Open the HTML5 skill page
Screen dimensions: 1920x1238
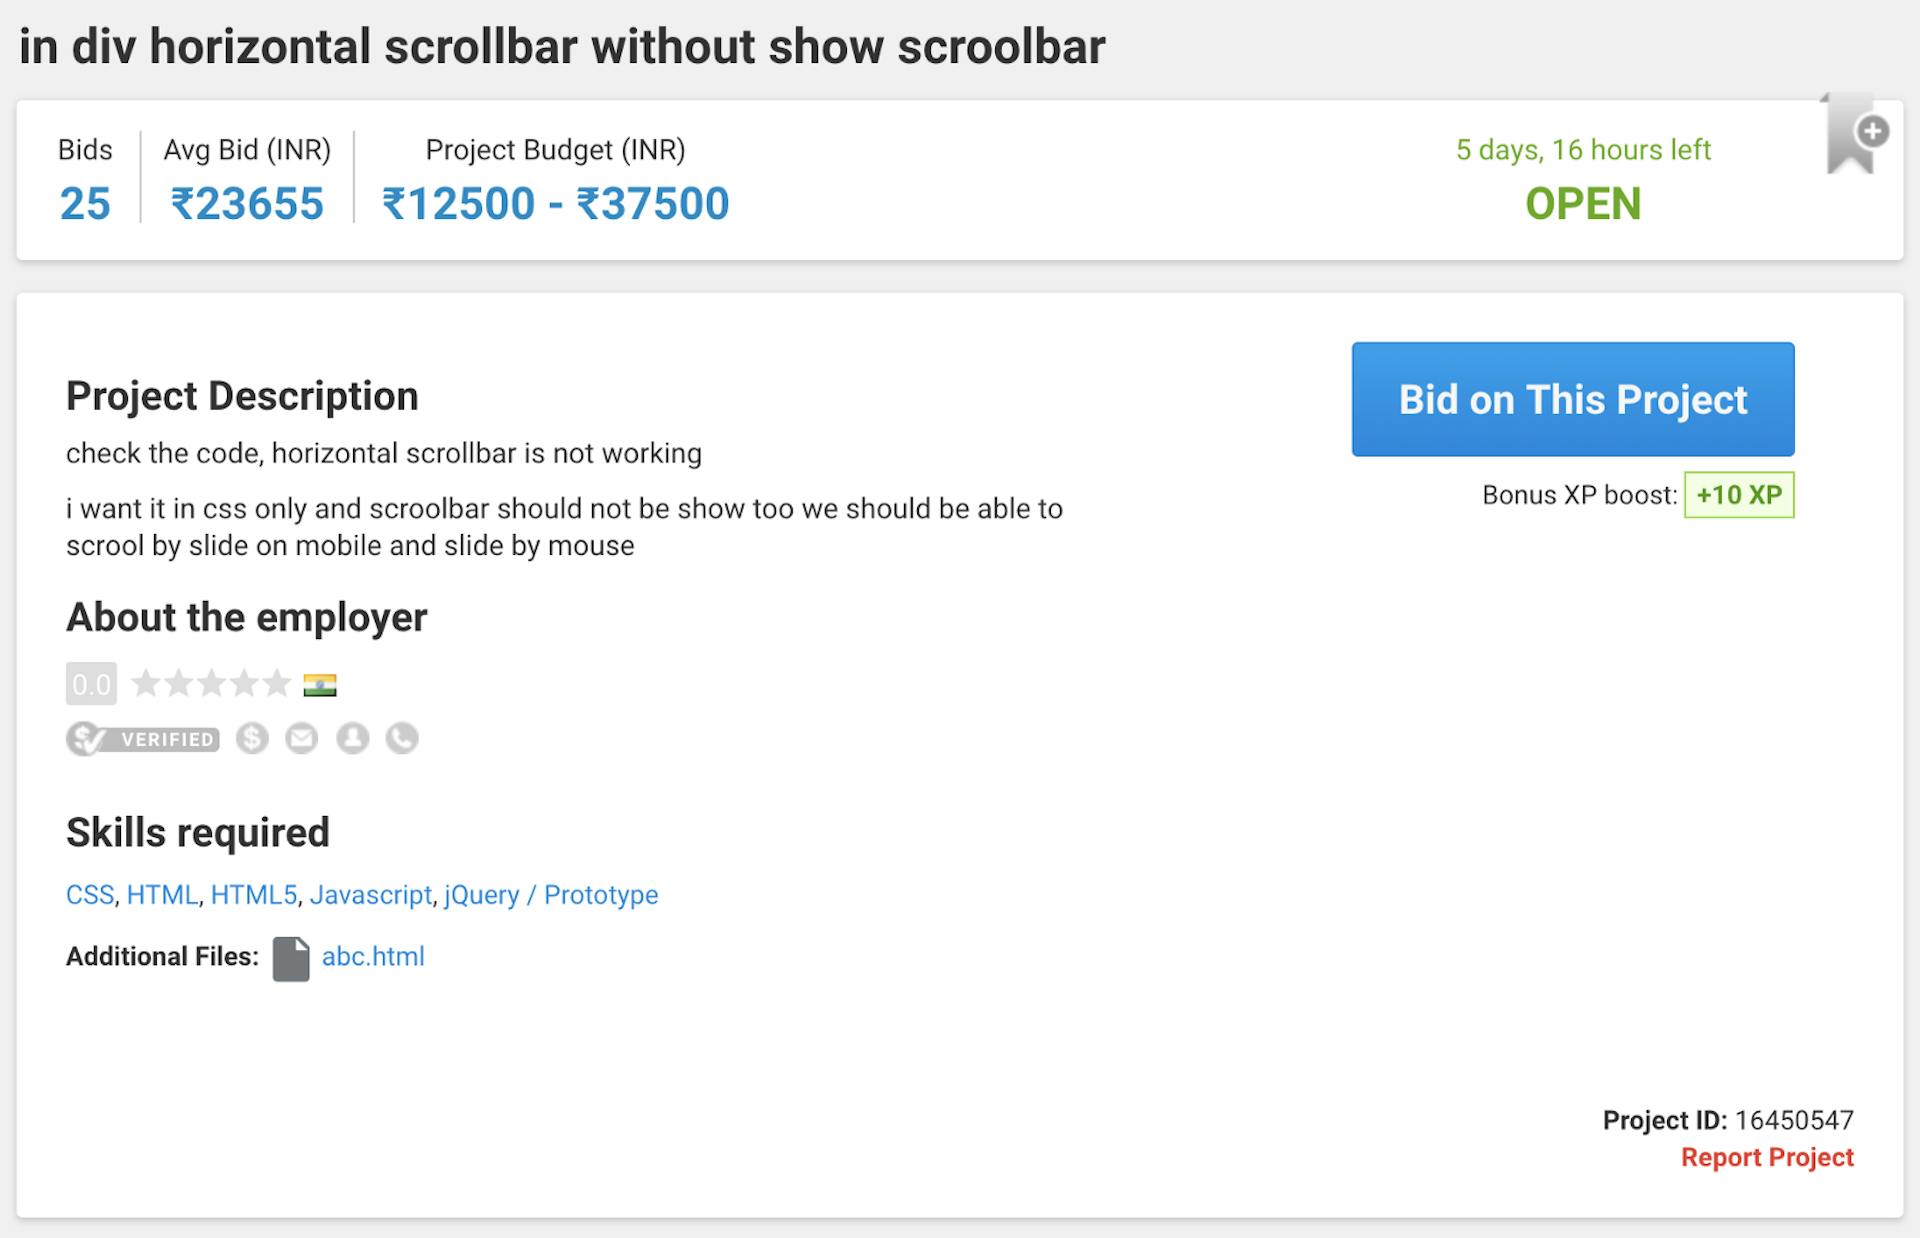tap(255, 894)
